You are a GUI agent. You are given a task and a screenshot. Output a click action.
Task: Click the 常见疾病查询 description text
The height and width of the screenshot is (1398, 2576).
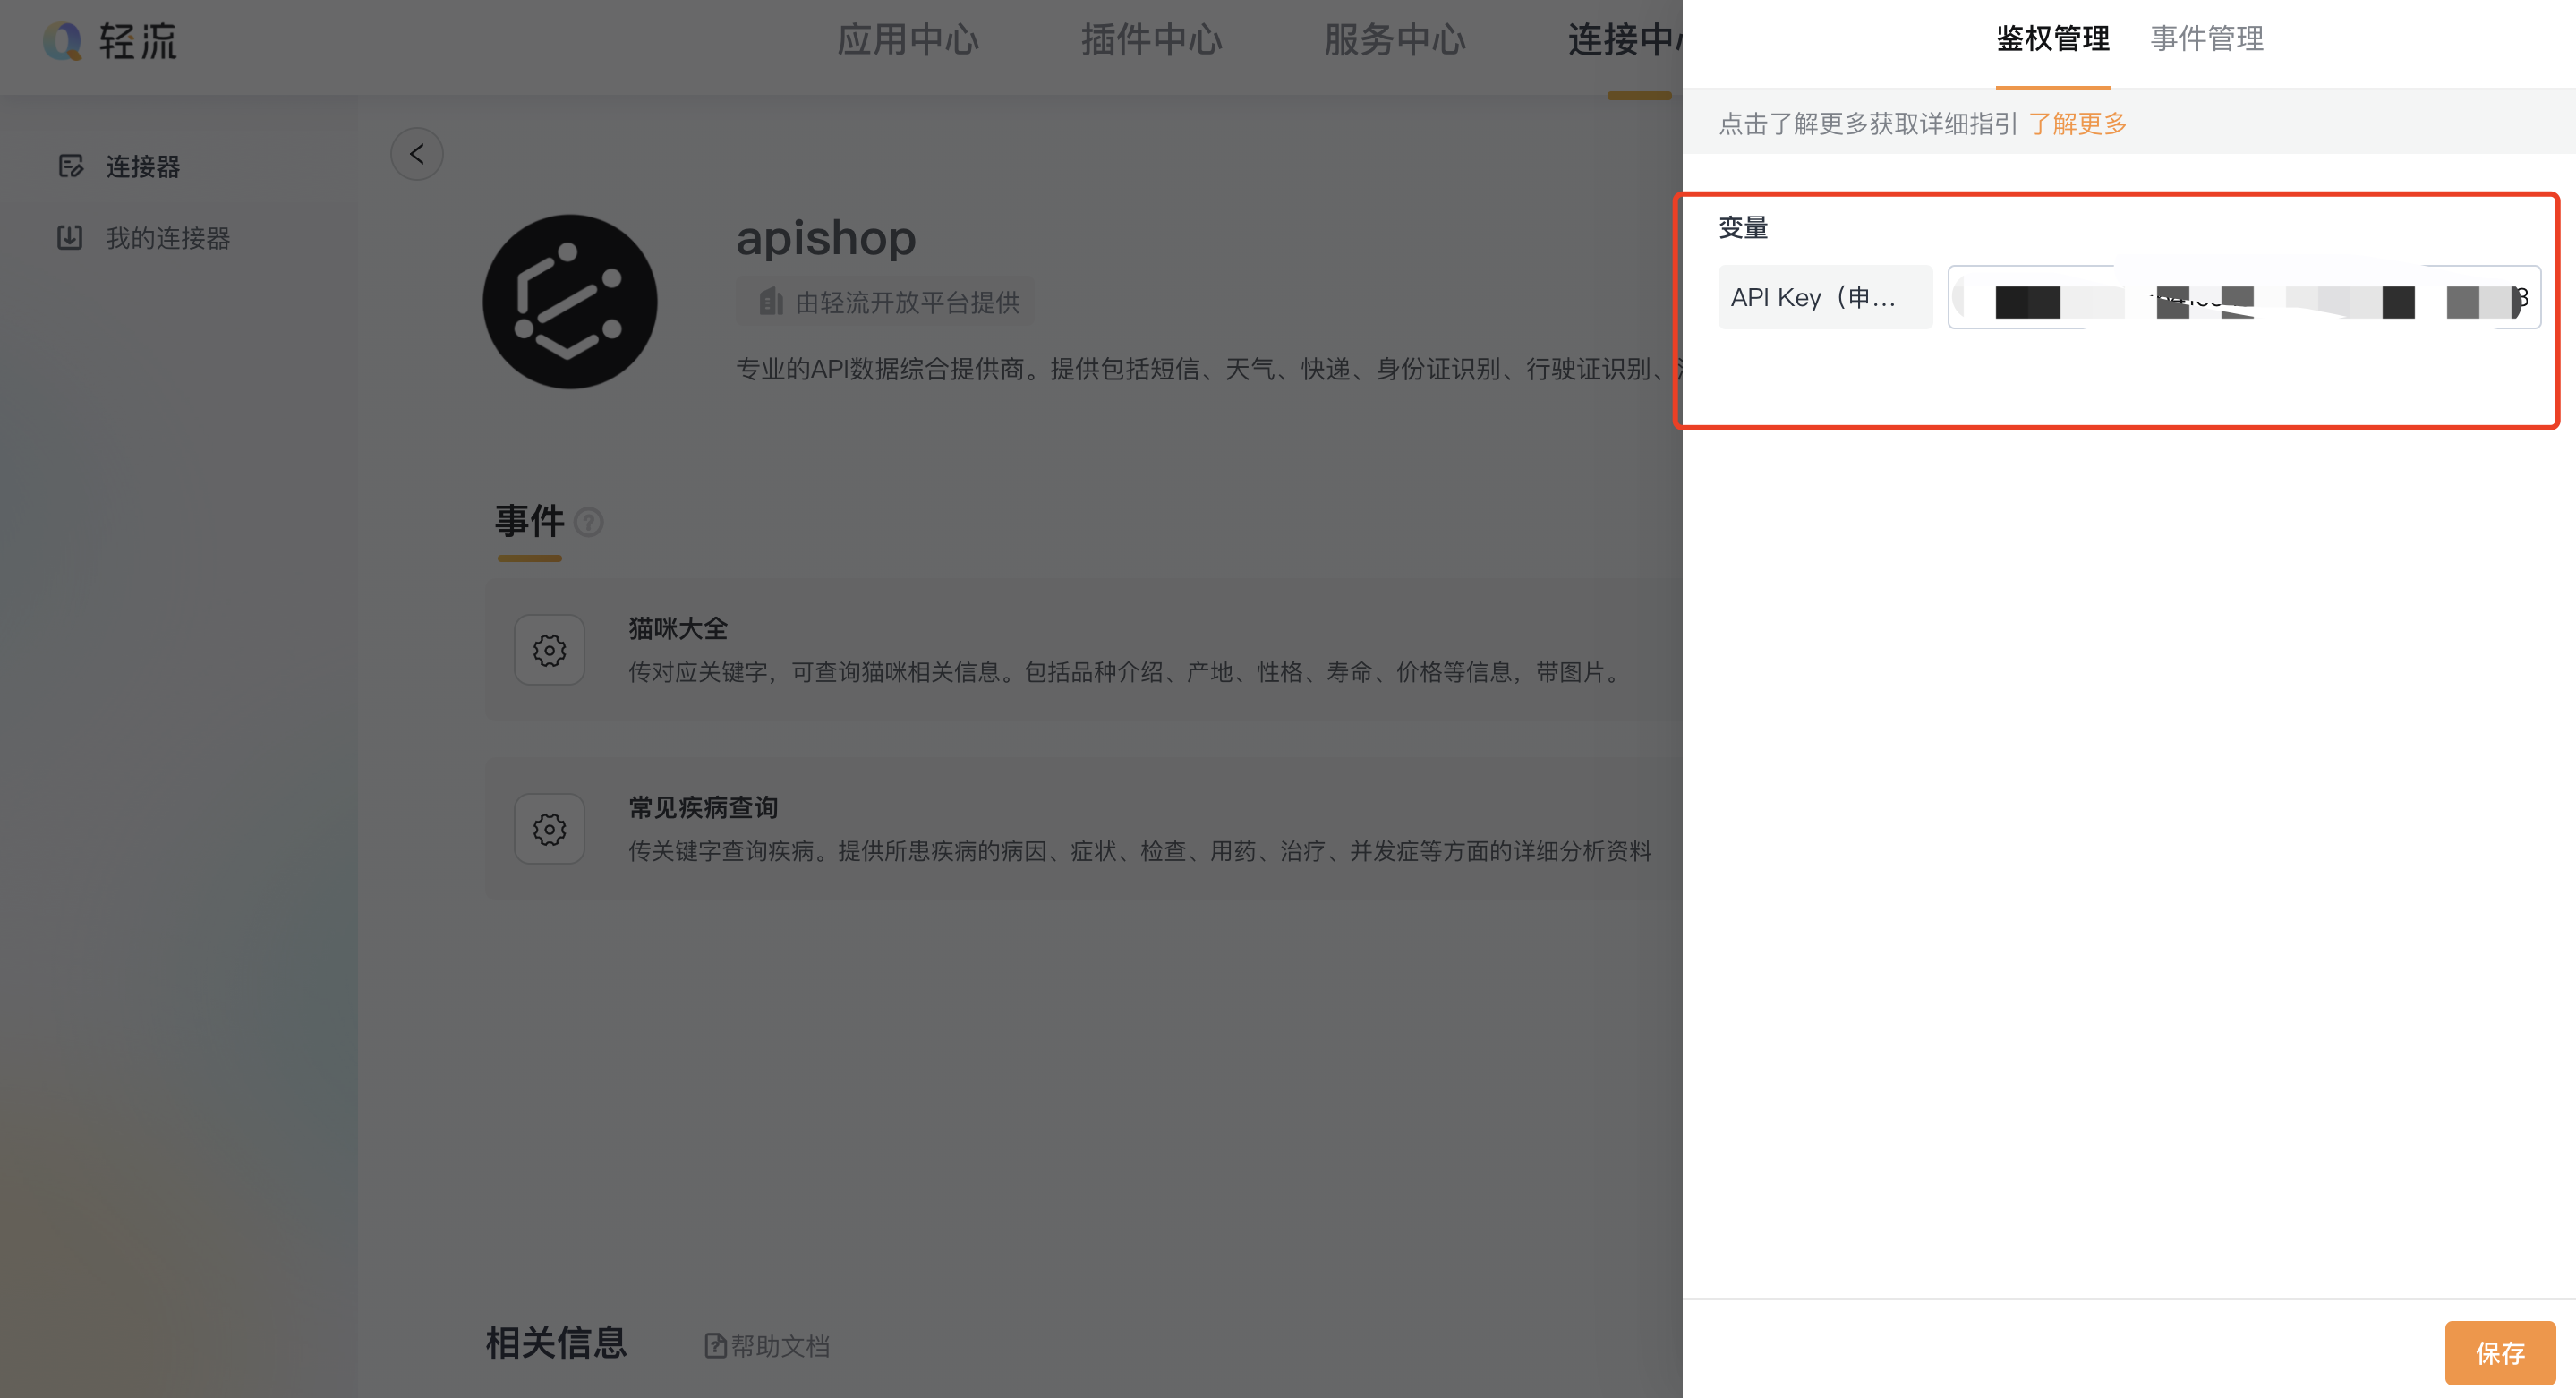1140,851
